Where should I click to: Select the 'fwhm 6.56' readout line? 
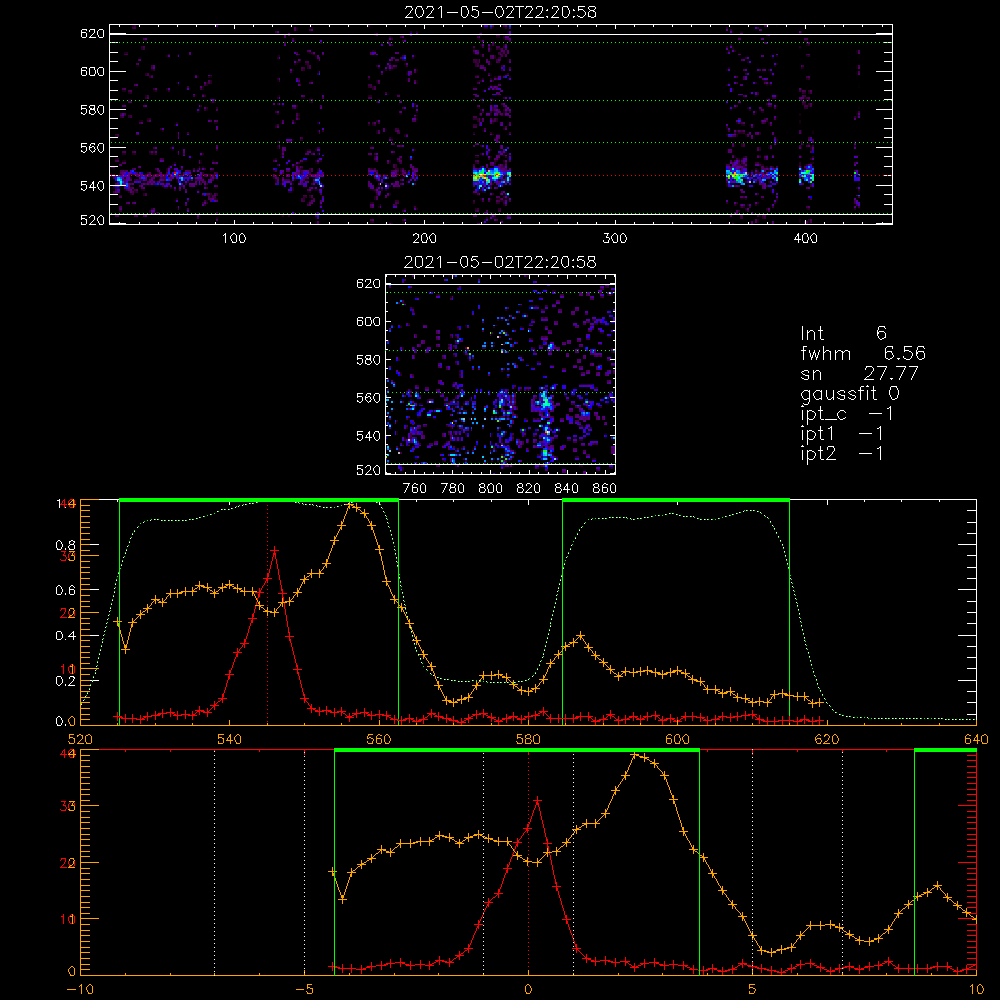coord(863,353)
